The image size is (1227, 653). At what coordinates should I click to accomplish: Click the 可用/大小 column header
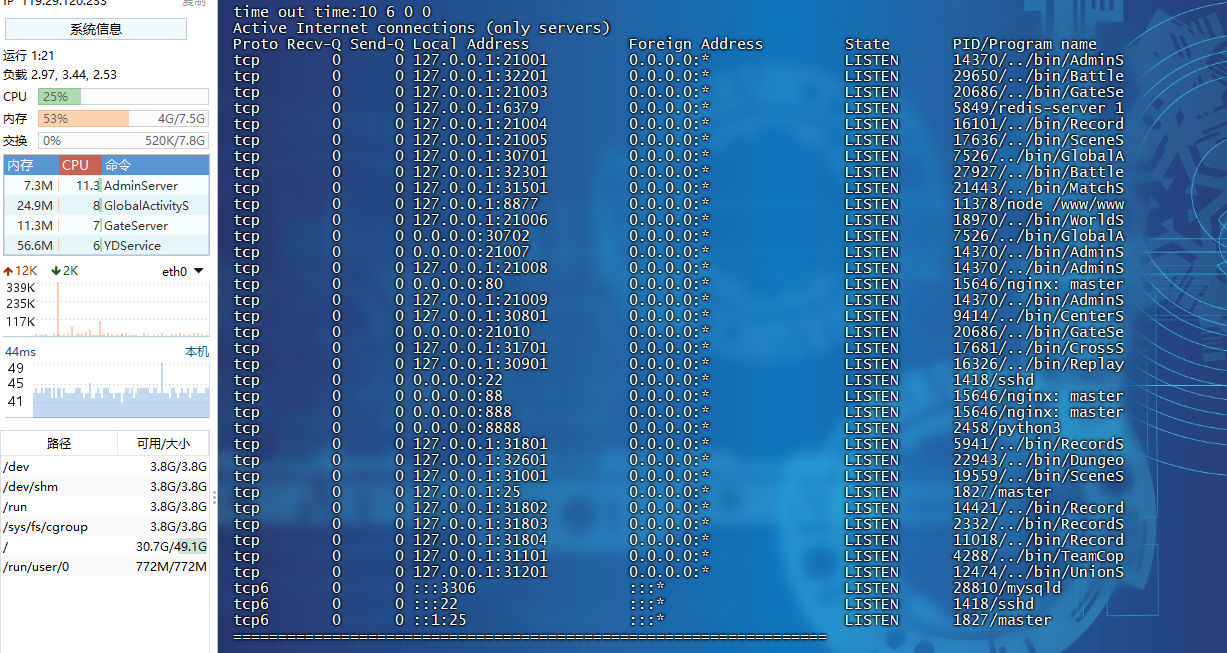(163, 443)
